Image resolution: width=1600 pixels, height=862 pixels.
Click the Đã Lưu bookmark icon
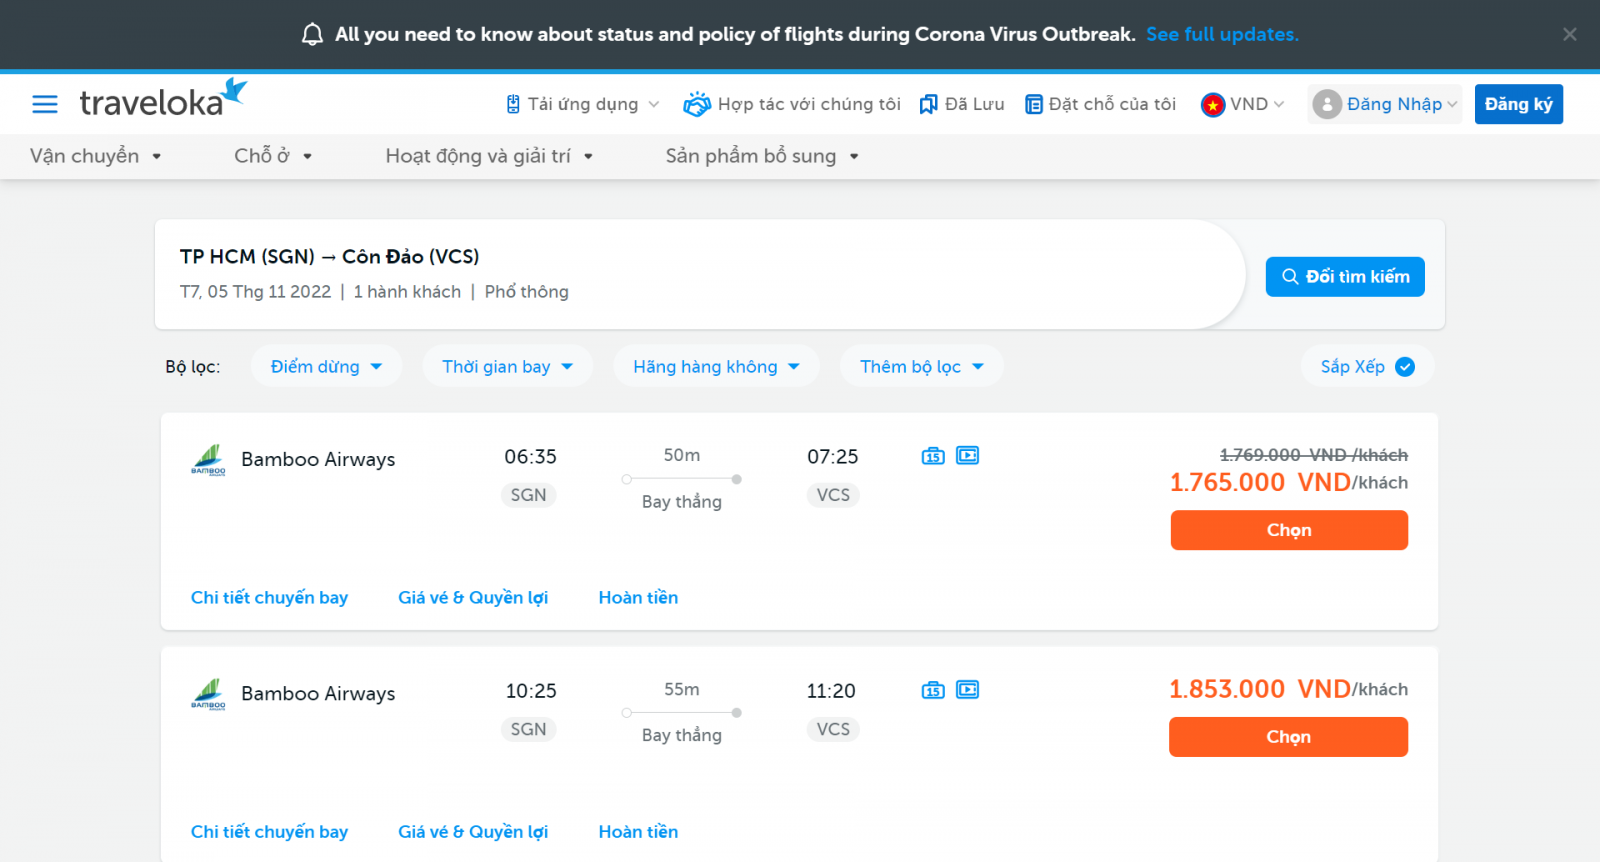tap(928, 104)
